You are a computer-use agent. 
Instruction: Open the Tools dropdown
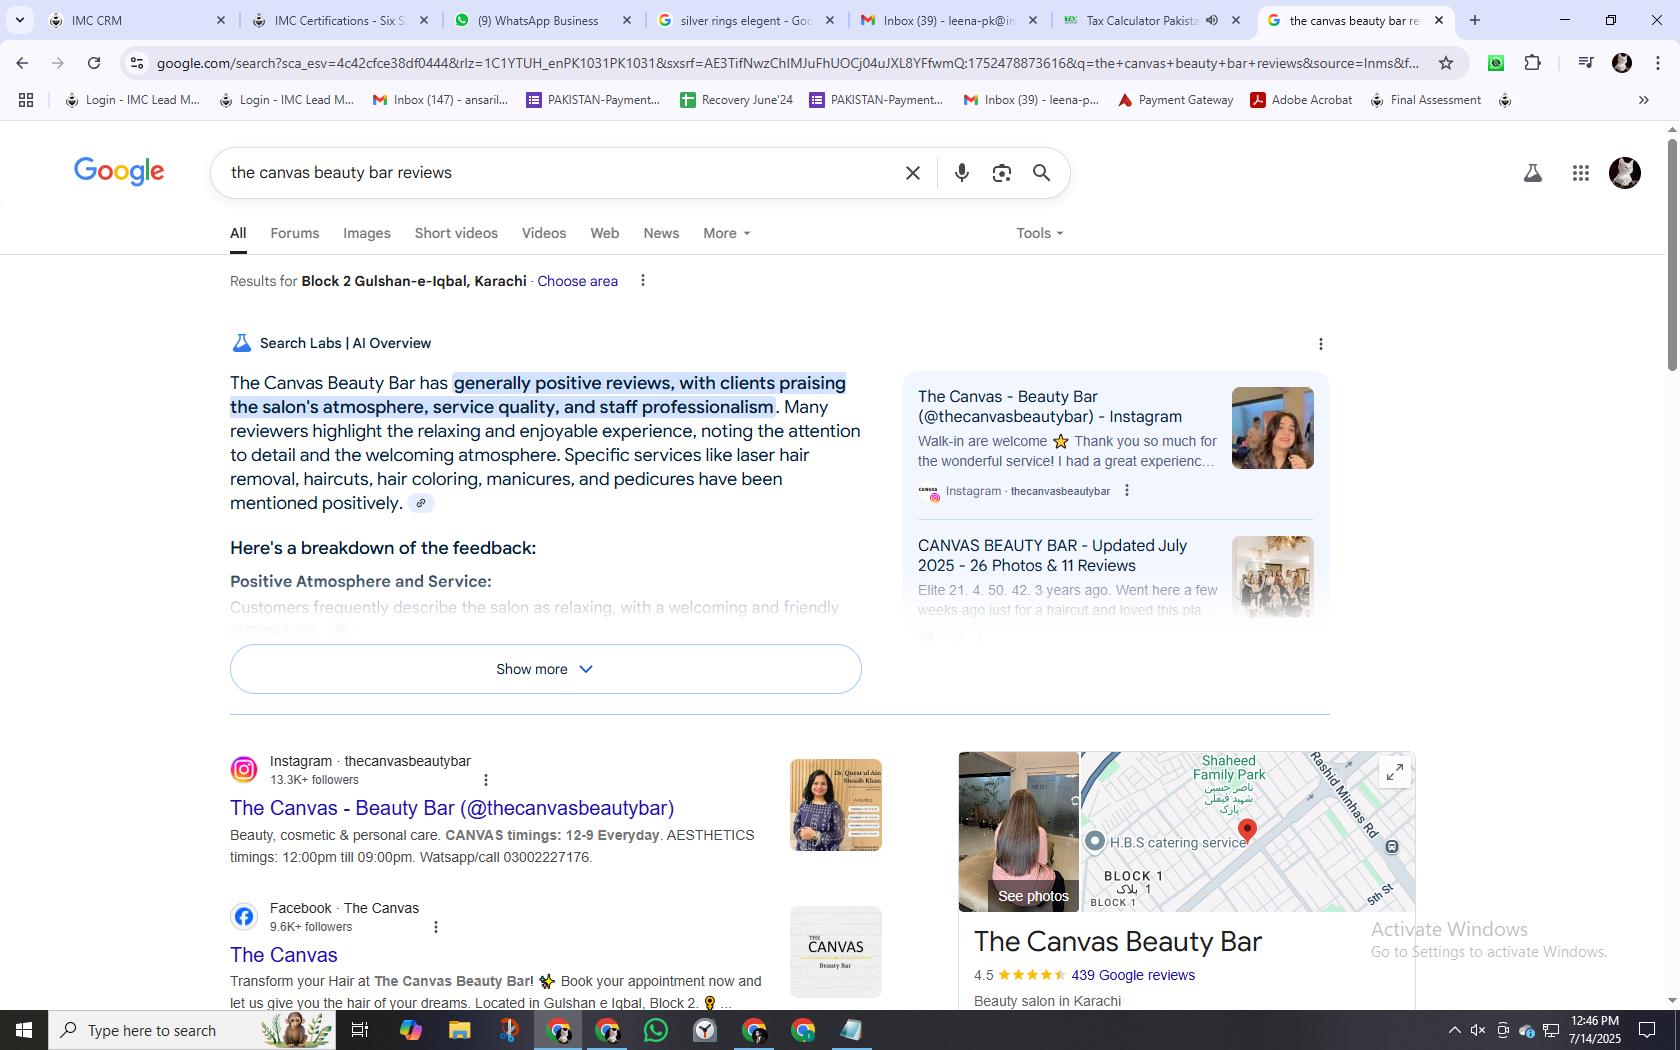1039,233
